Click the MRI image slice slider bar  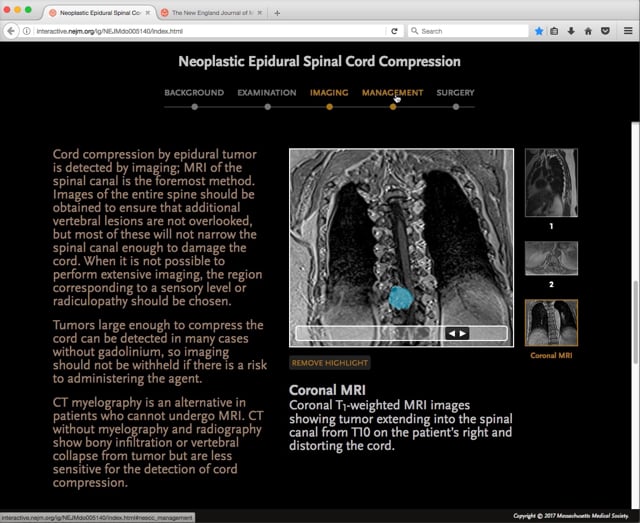tap(401, 333)
